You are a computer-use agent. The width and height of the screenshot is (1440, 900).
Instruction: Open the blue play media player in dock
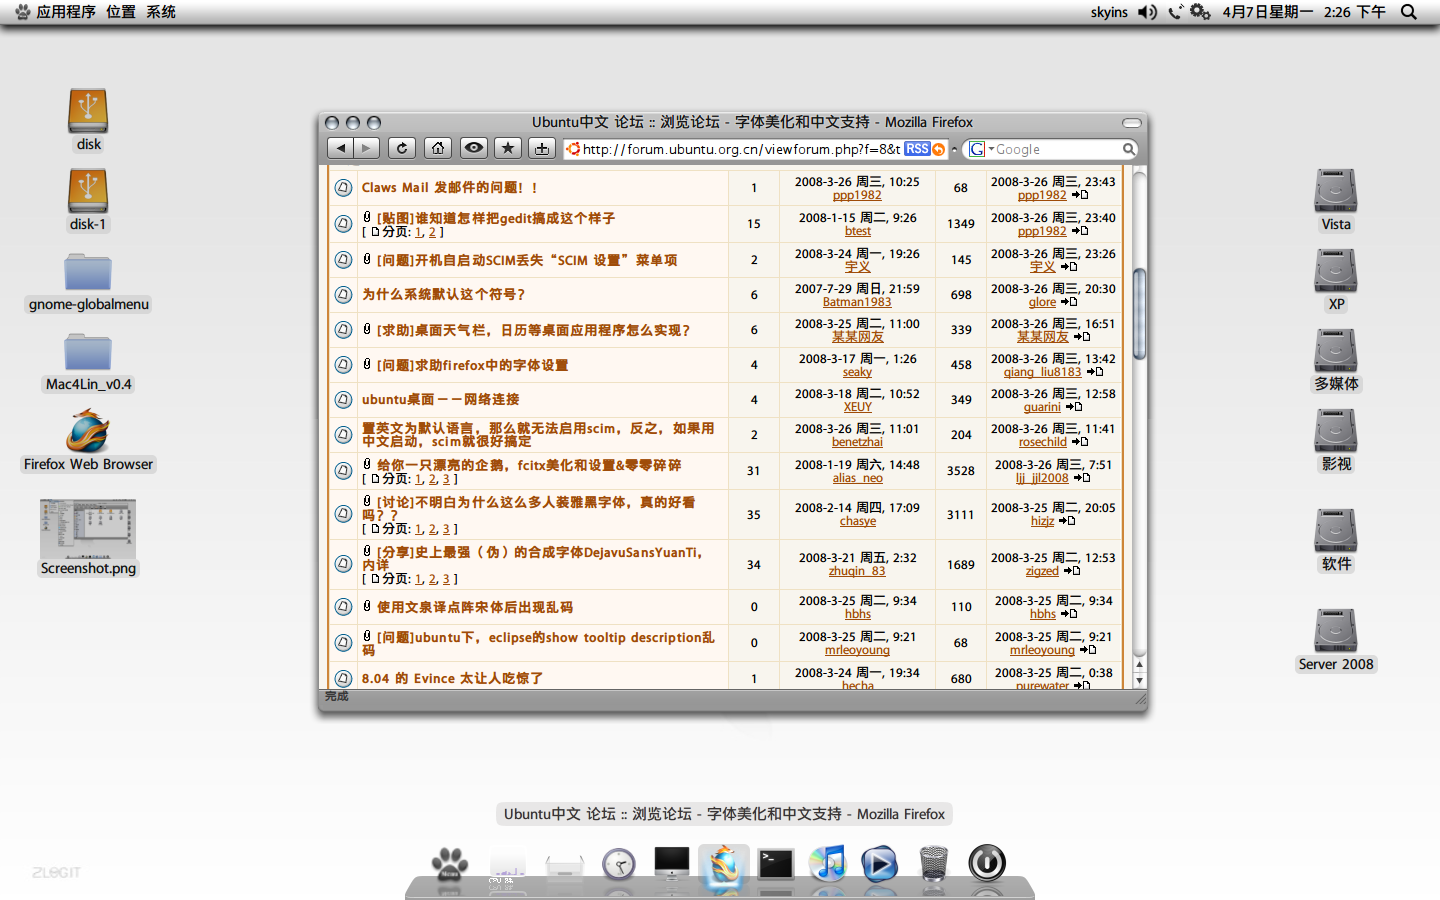point(879,864)
